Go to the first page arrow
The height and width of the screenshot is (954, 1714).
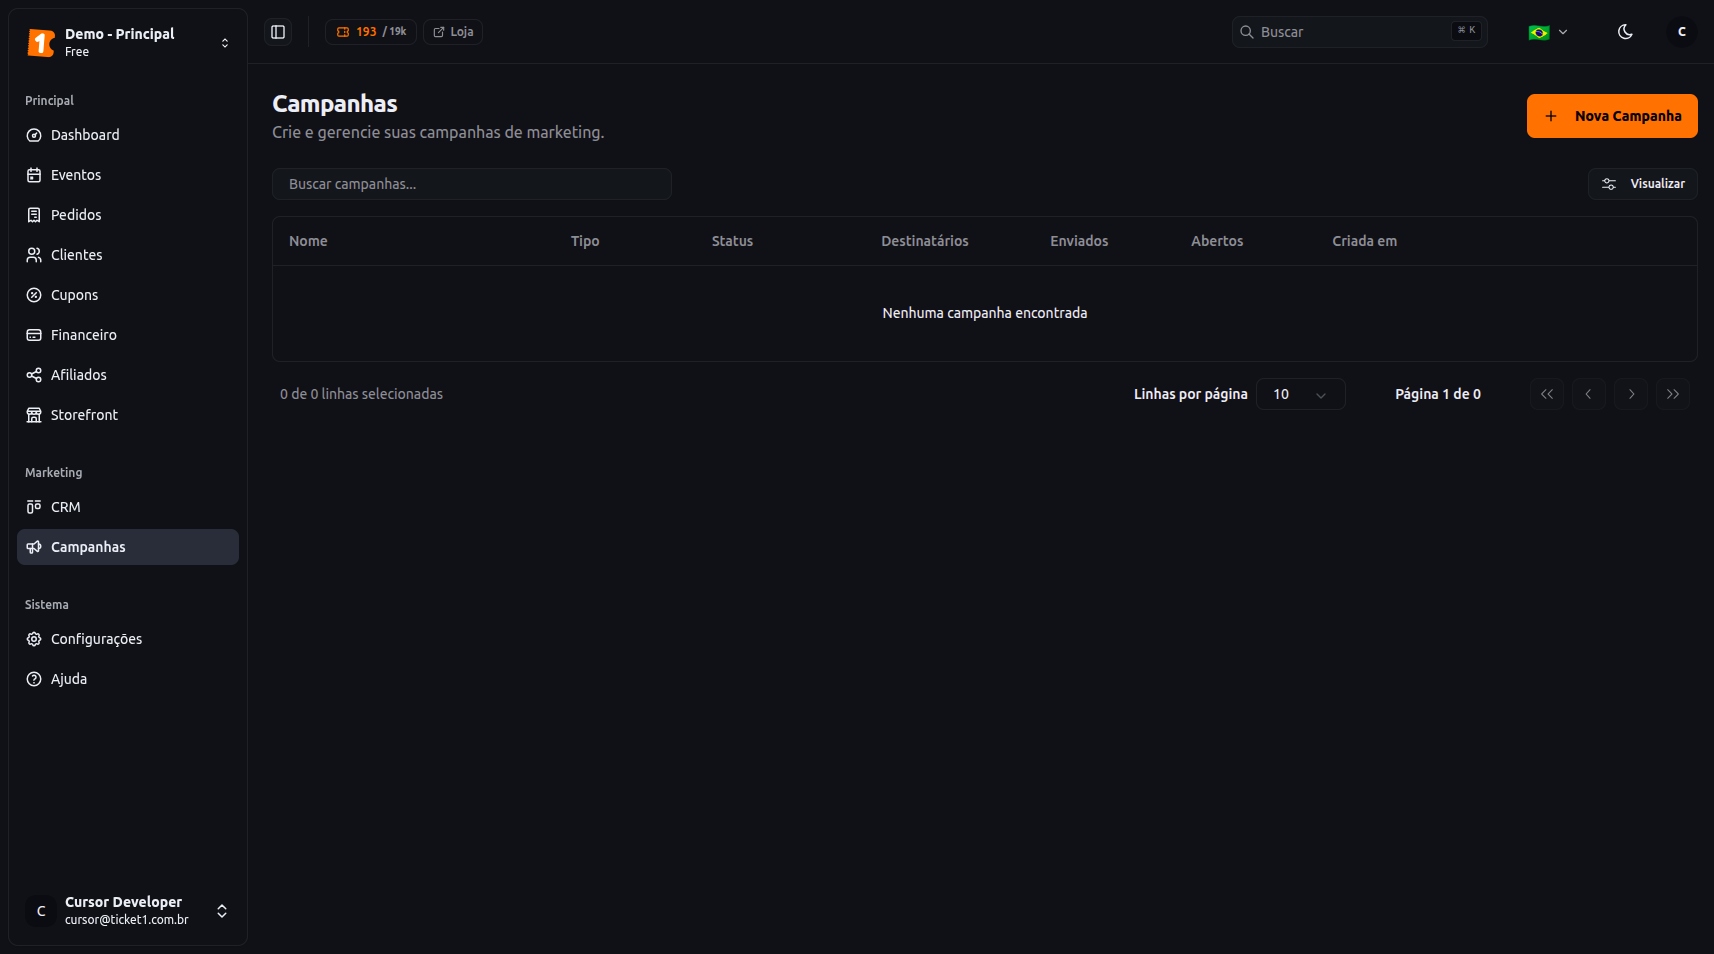point(1547,394)
